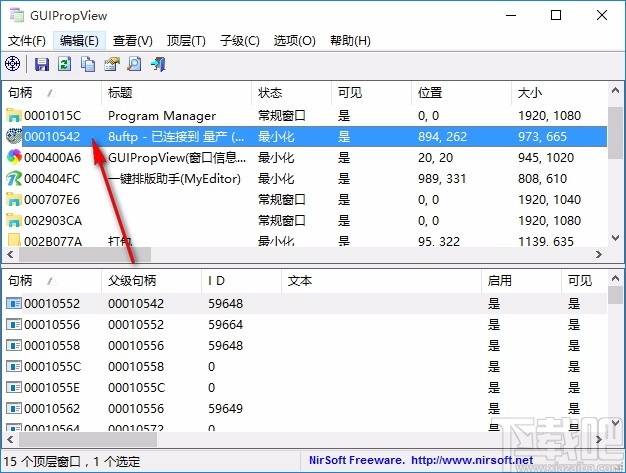The height and width of the screenshot is (473, 626).
Task: Open the Properties toolbar icon
Action: coord(112,64)
